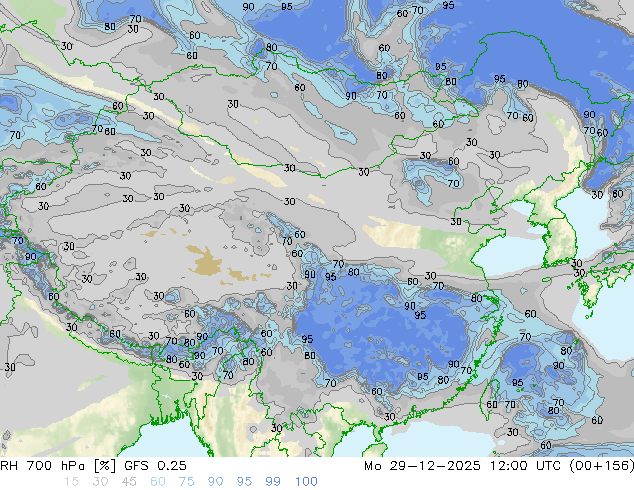Select the legend value 30 below the title
This screenshot has width=634, height=490.
coord(100,482)
